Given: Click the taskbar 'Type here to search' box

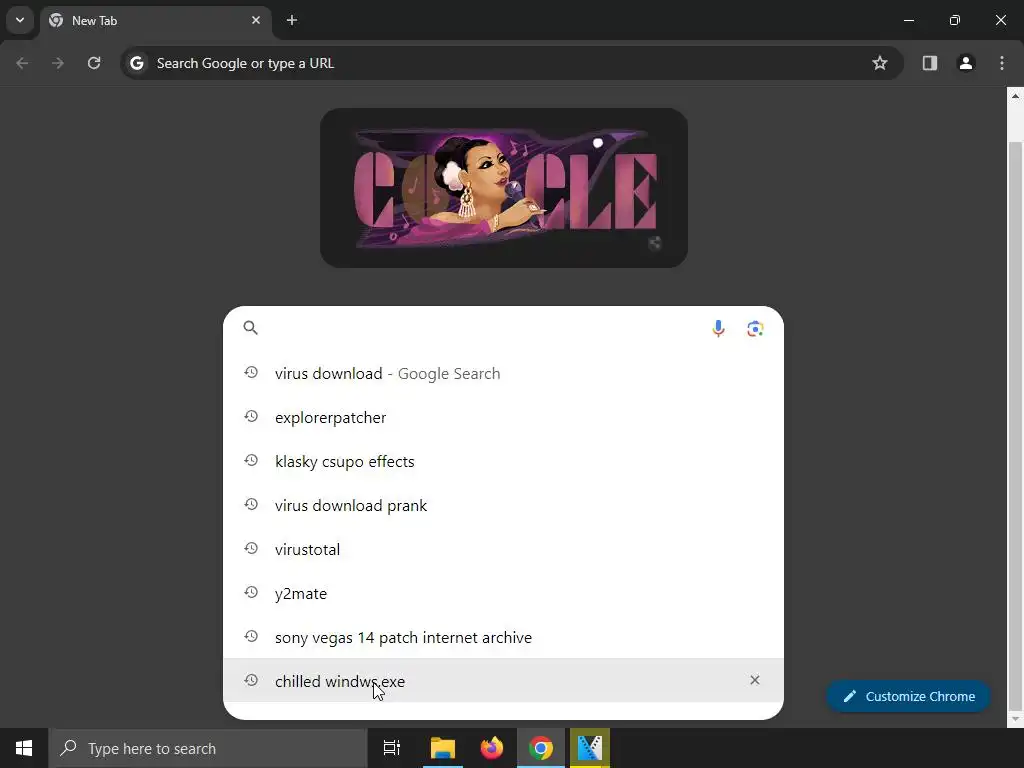Looking at the screenshot, I should (x=208, y=748).
